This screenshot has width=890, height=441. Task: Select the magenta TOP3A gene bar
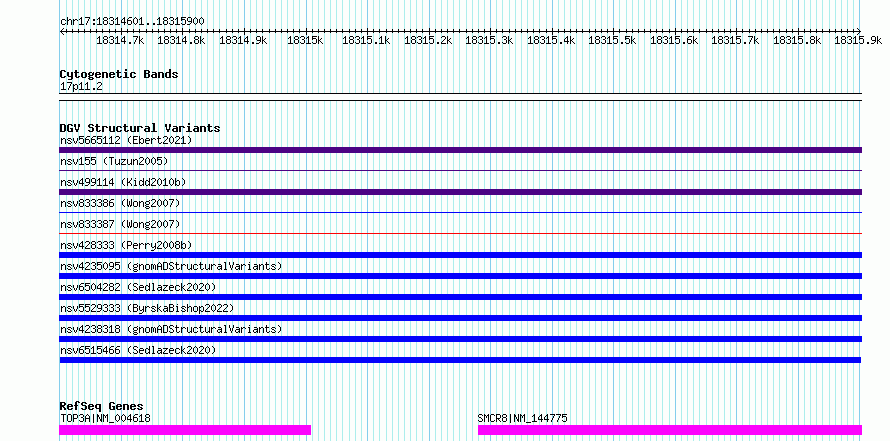185,430
